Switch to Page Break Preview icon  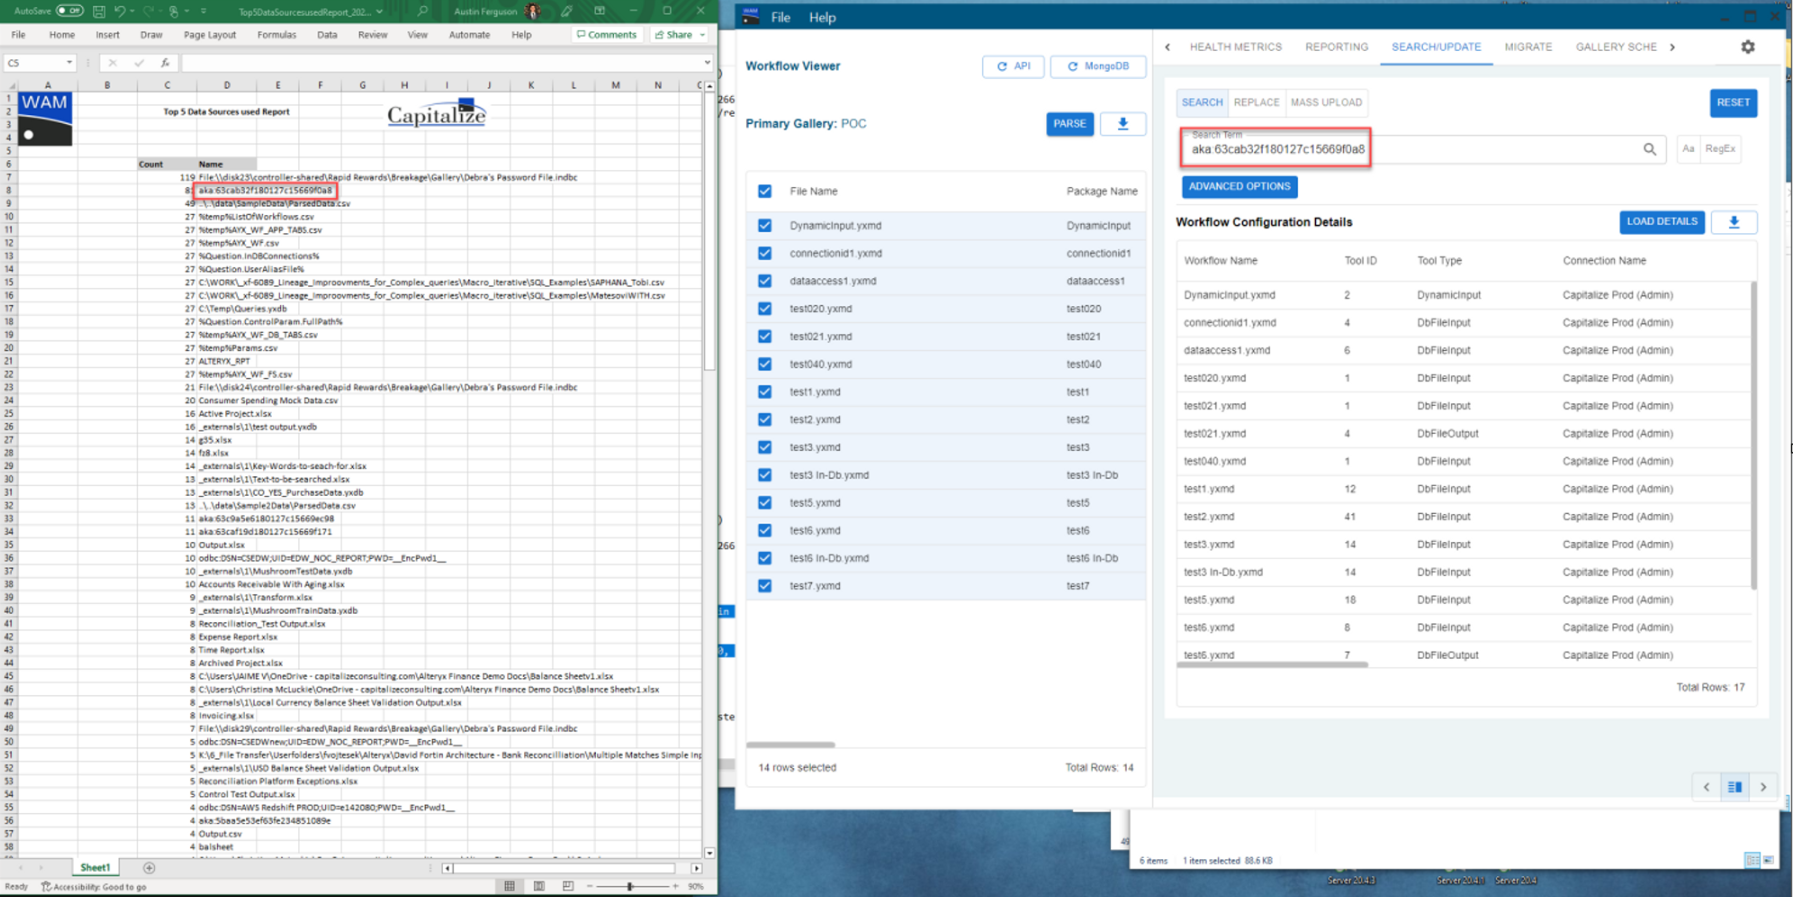coord(568,886)
